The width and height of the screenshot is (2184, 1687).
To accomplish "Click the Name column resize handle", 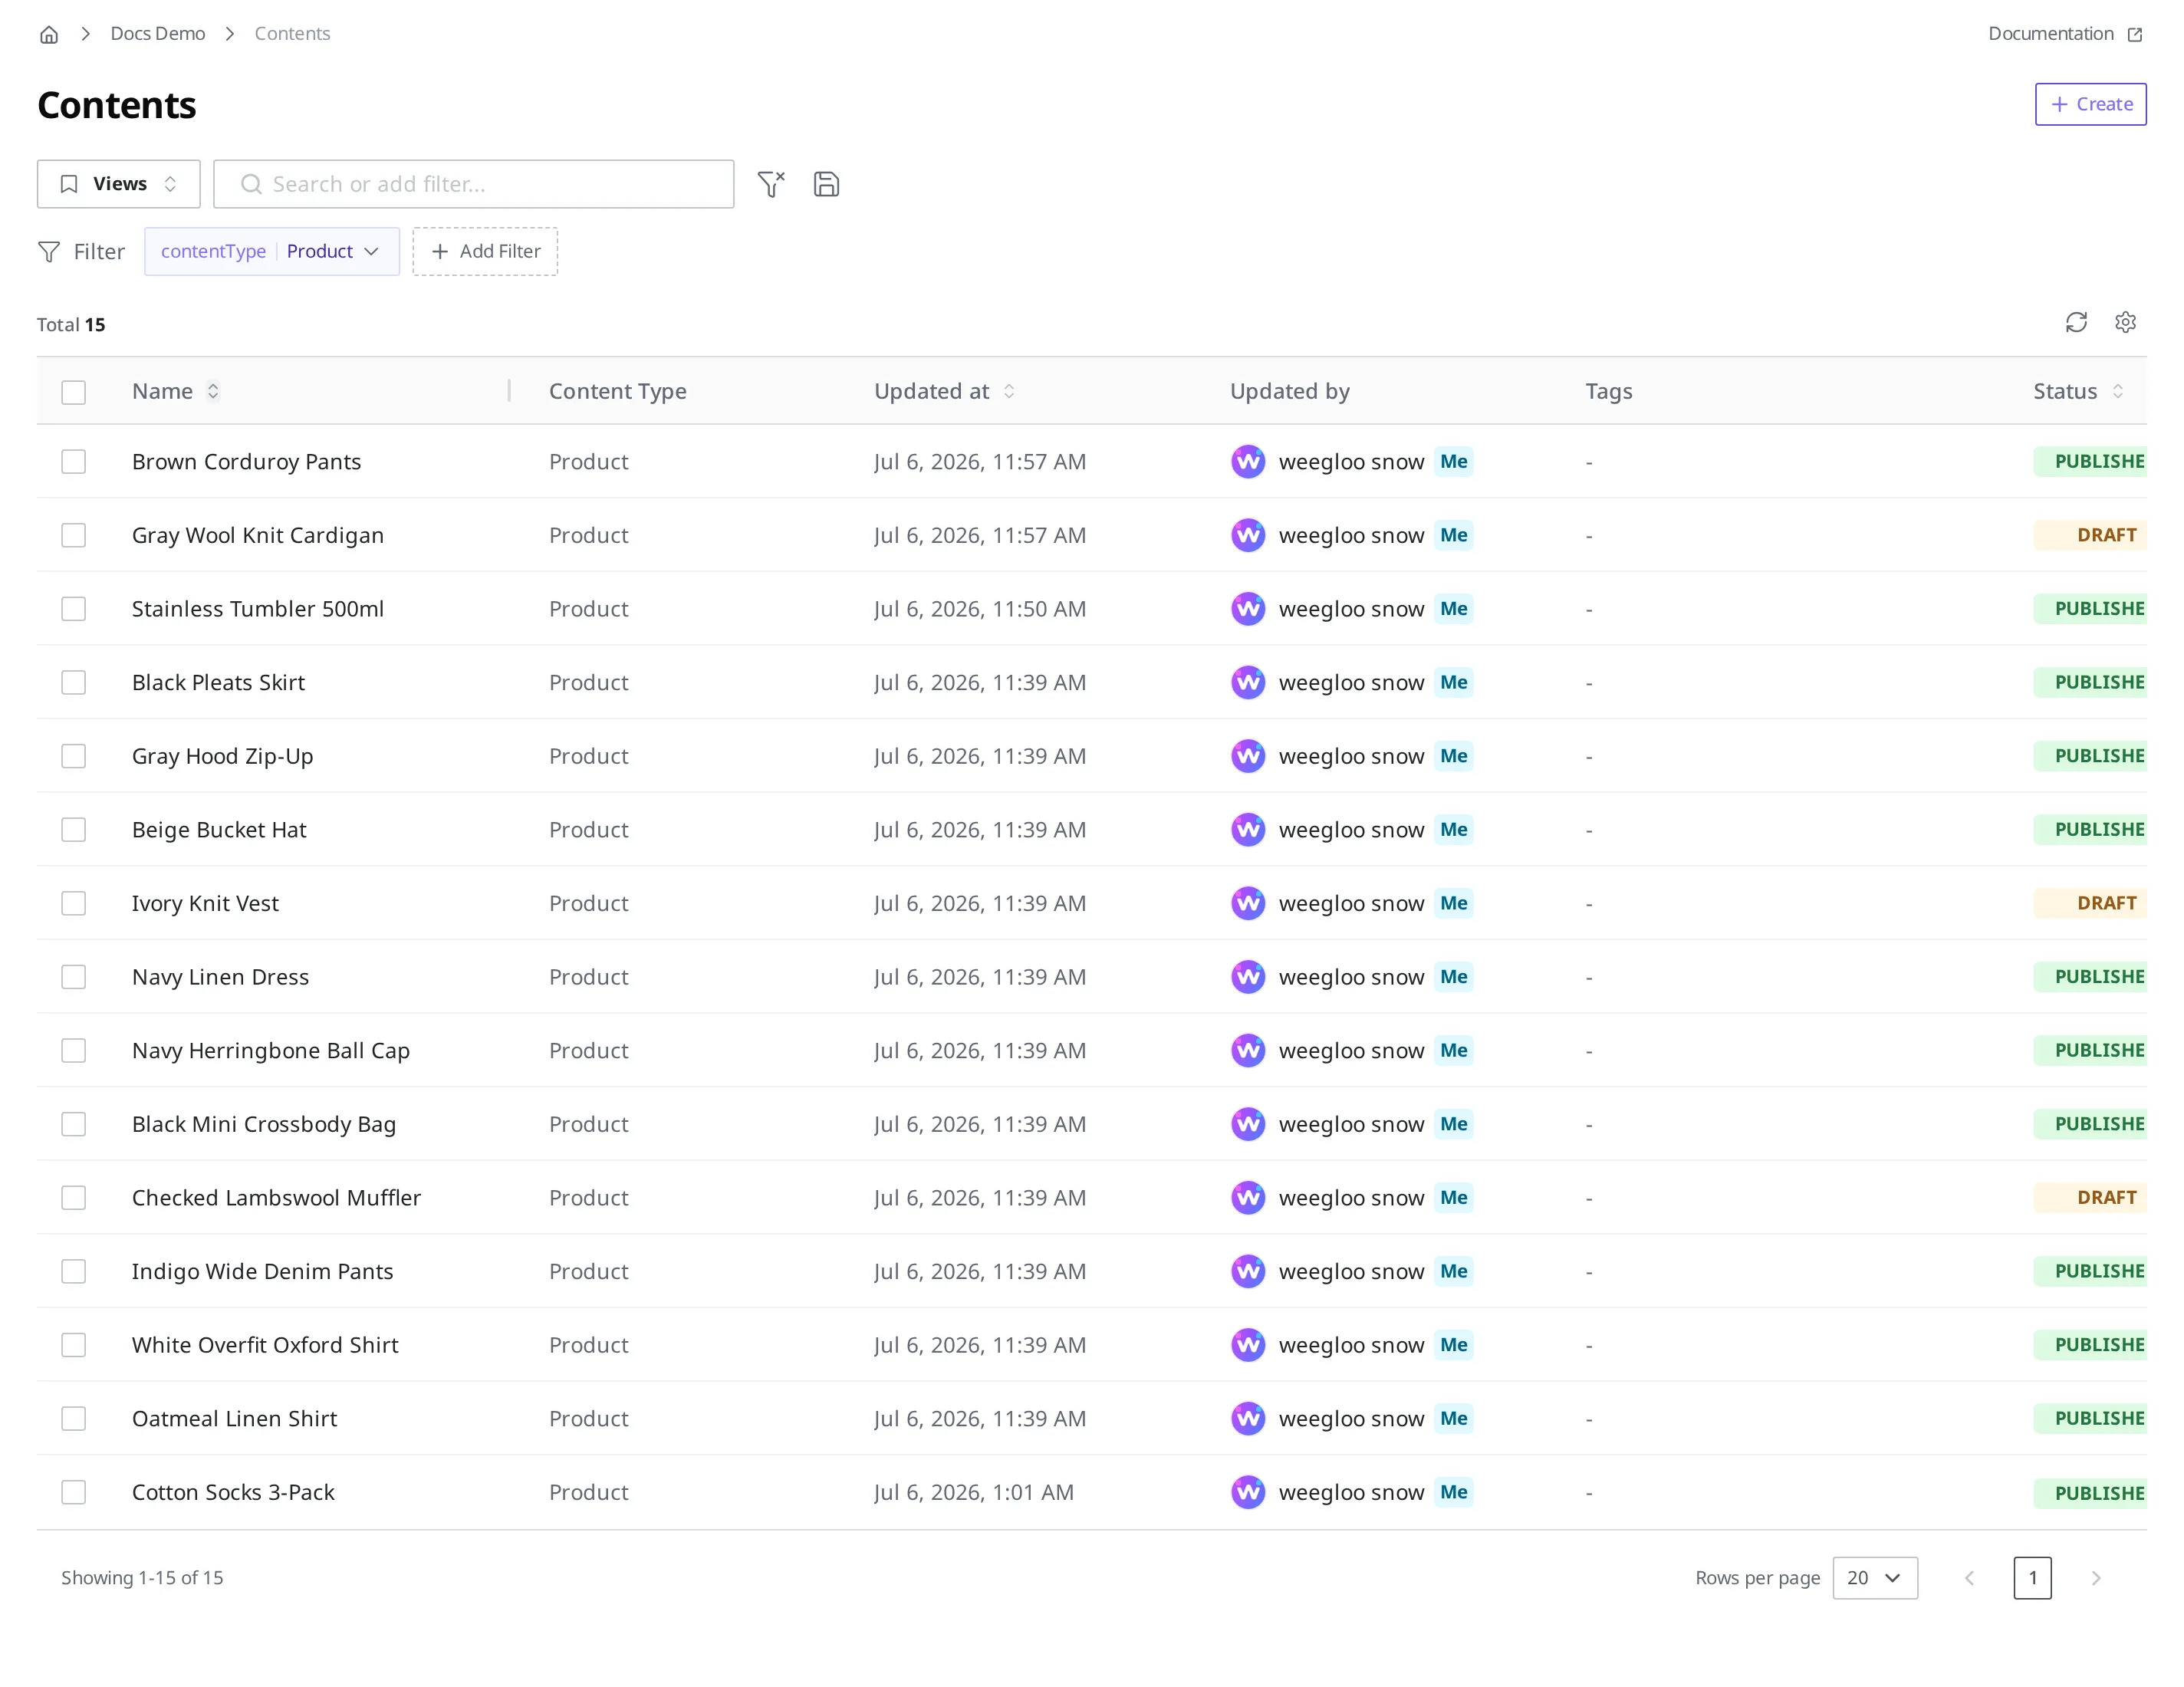I will tap(510, 391).
